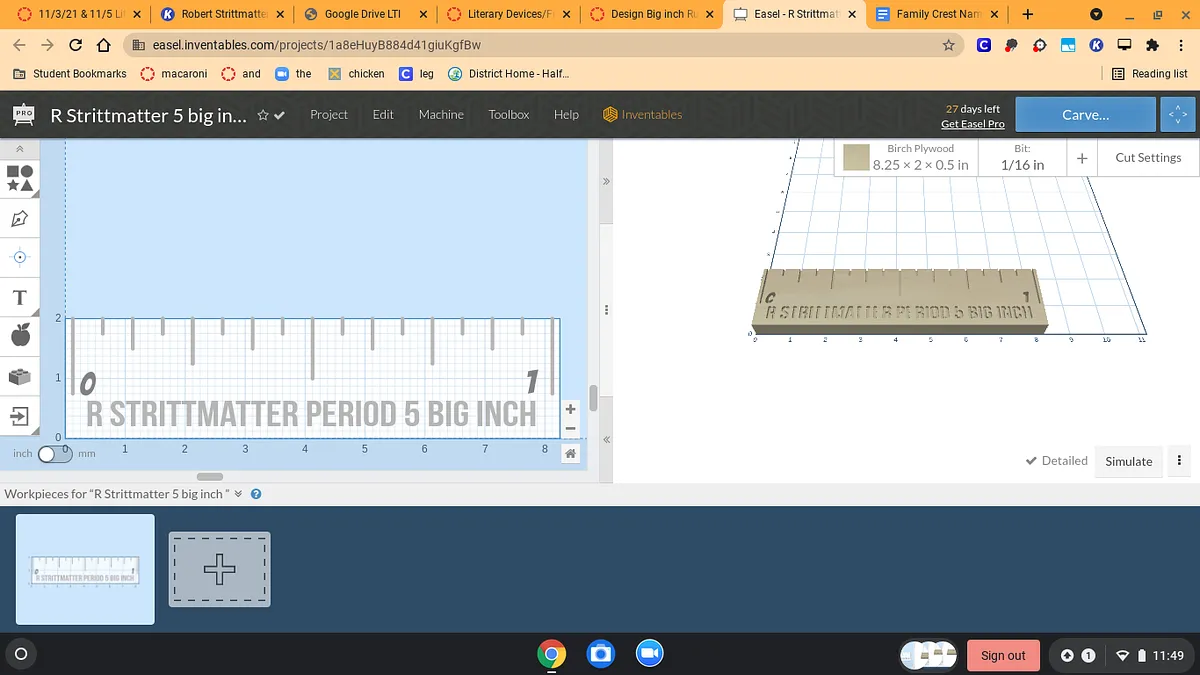Open the shapes tool in left toolbar

click(20, 178)
